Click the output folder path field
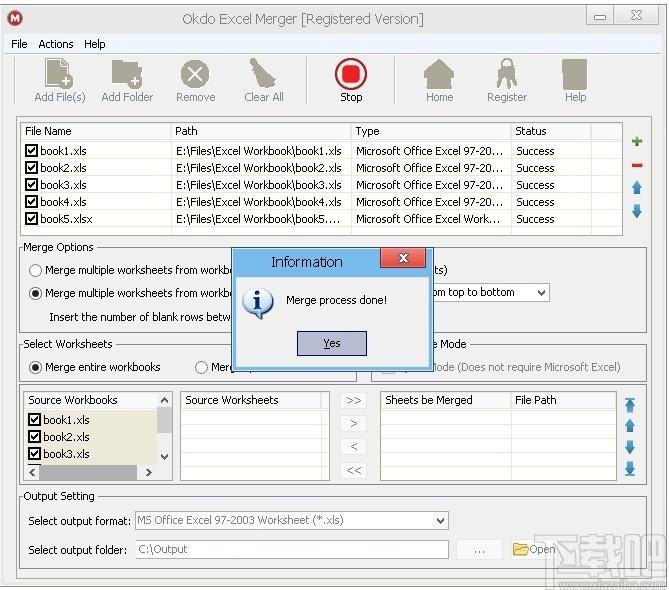 292,549
